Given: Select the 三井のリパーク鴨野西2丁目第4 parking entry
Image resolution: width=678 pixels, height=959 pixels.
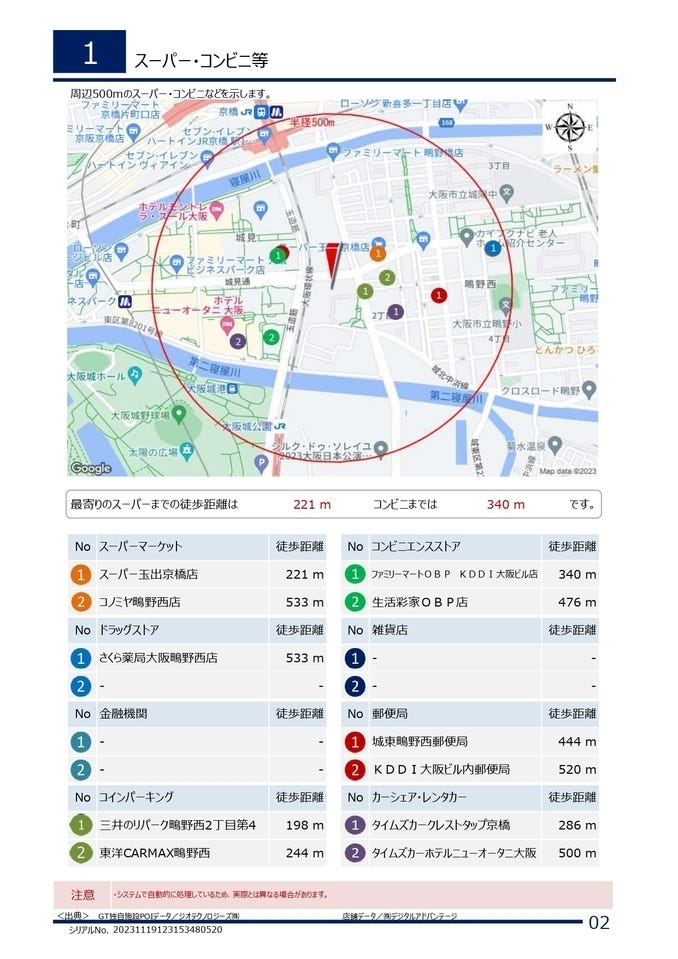Looking at the screenshot, I should point(178,825).
